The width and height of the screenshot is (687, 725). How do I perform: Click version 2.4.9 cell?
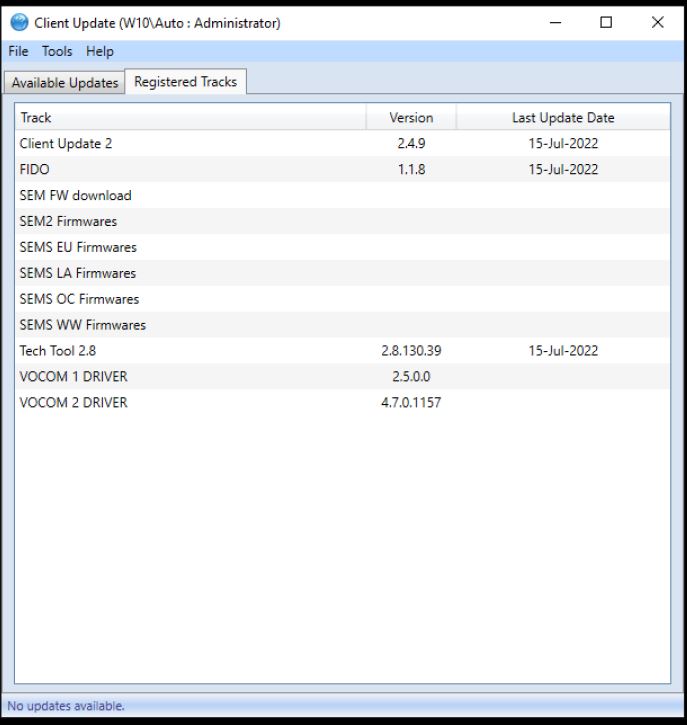411,143
